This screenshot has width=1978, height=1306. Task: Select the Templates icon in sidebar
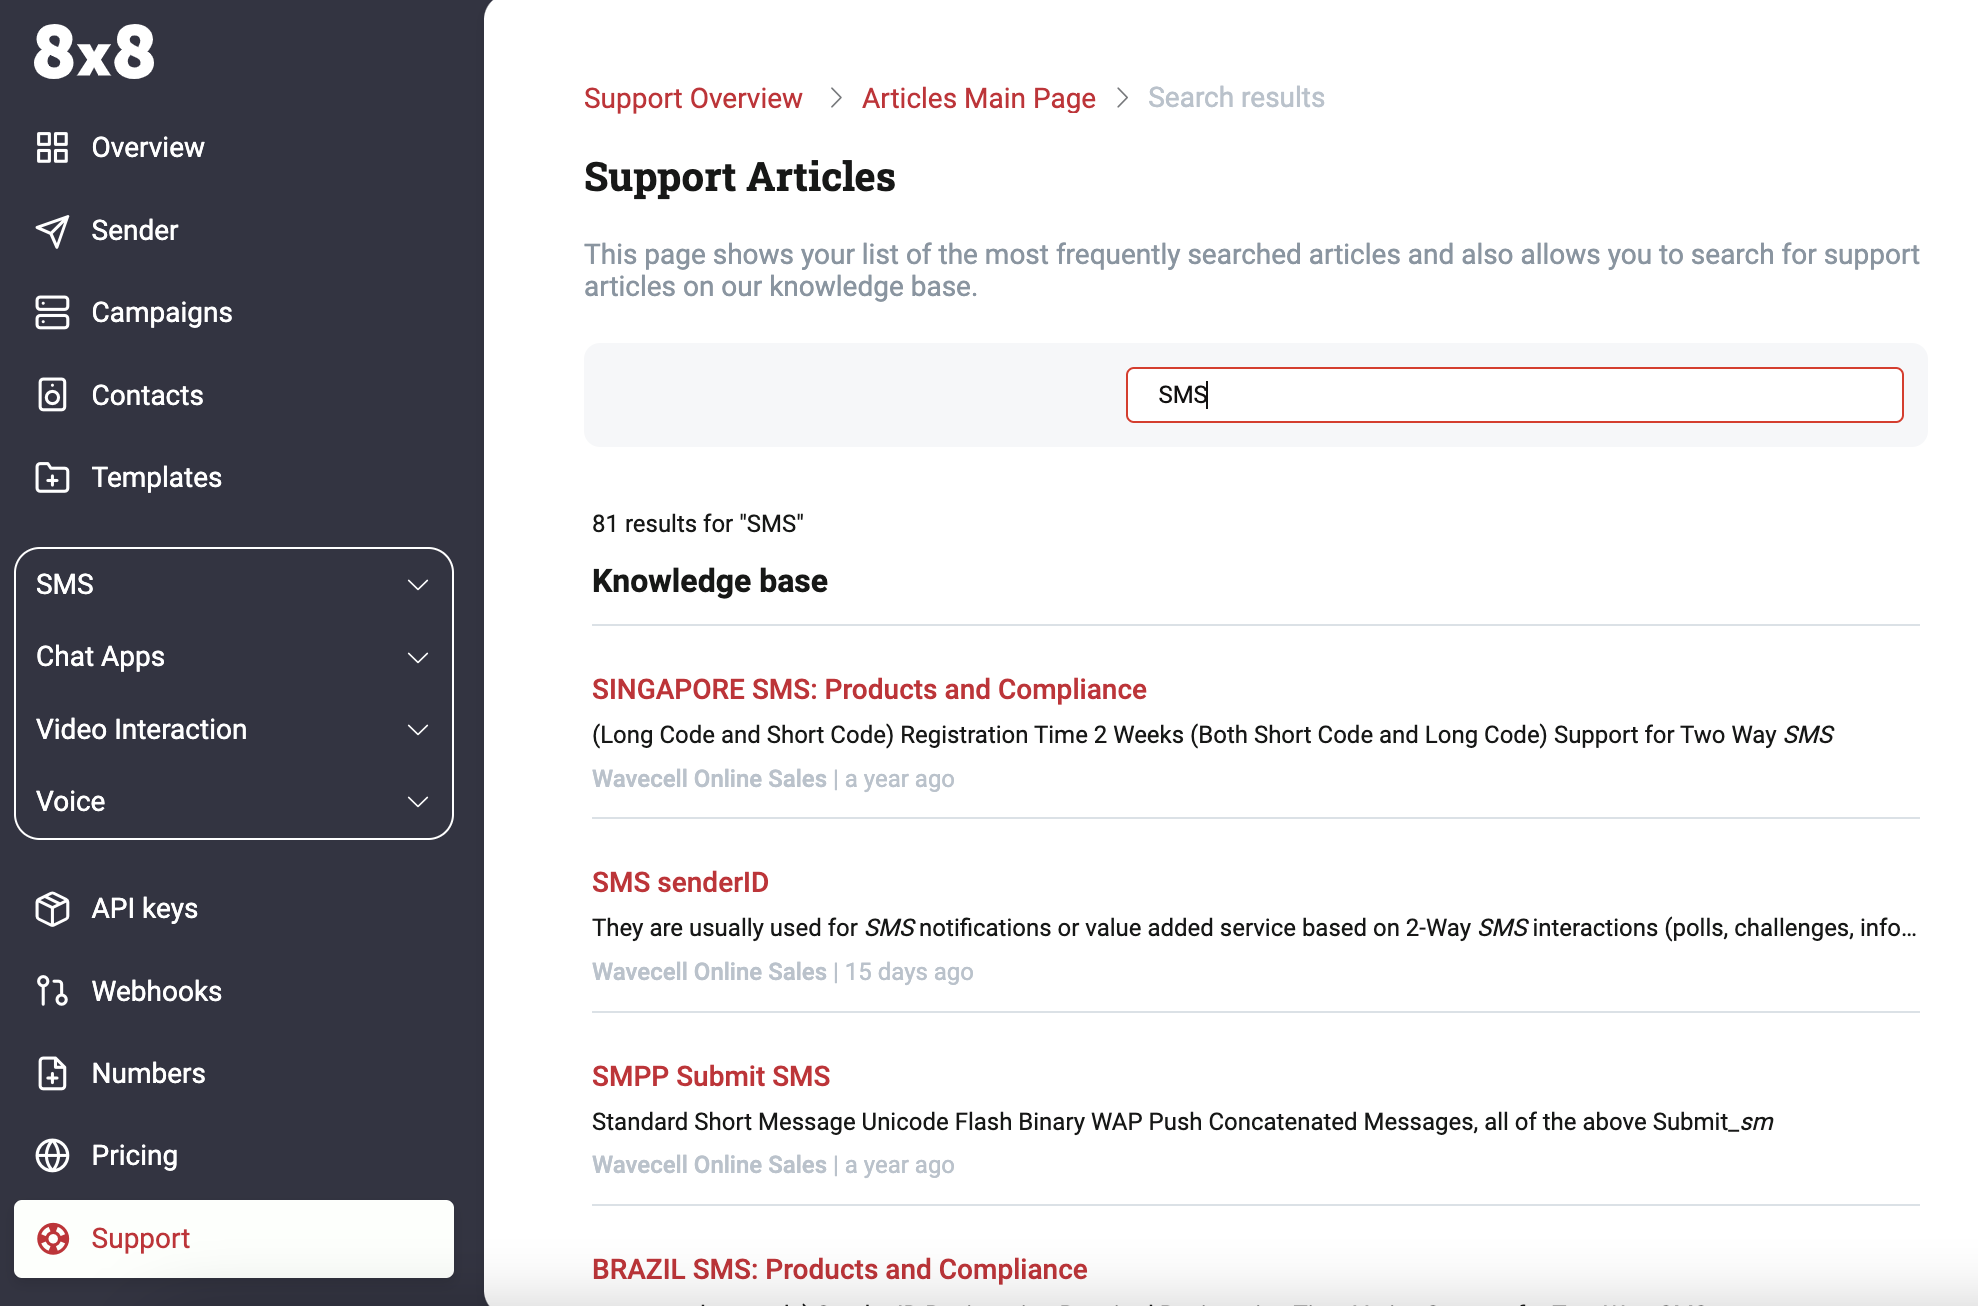[51, 477]
